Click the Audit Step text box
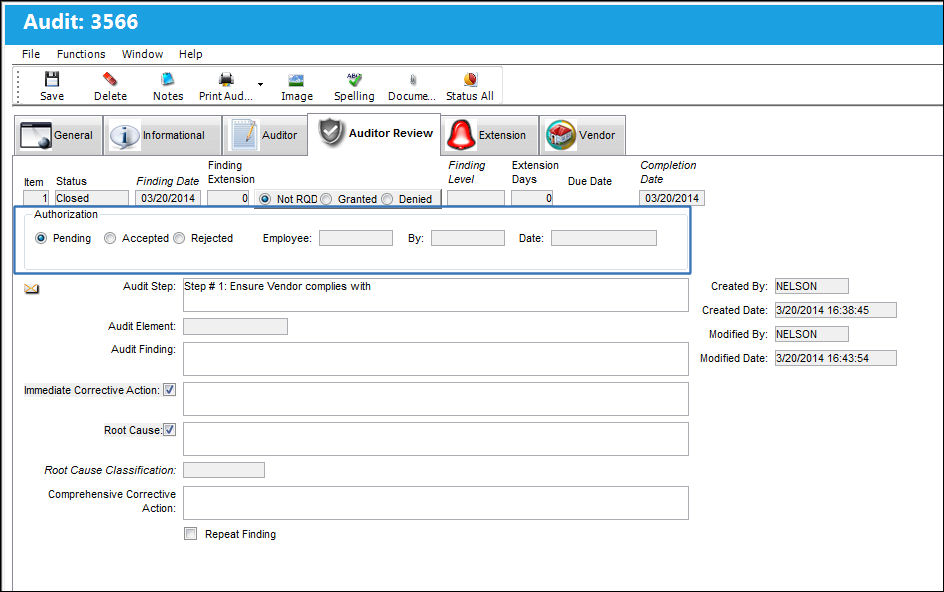The width and height of the screenshot is (944, 592). pos(436,295)
